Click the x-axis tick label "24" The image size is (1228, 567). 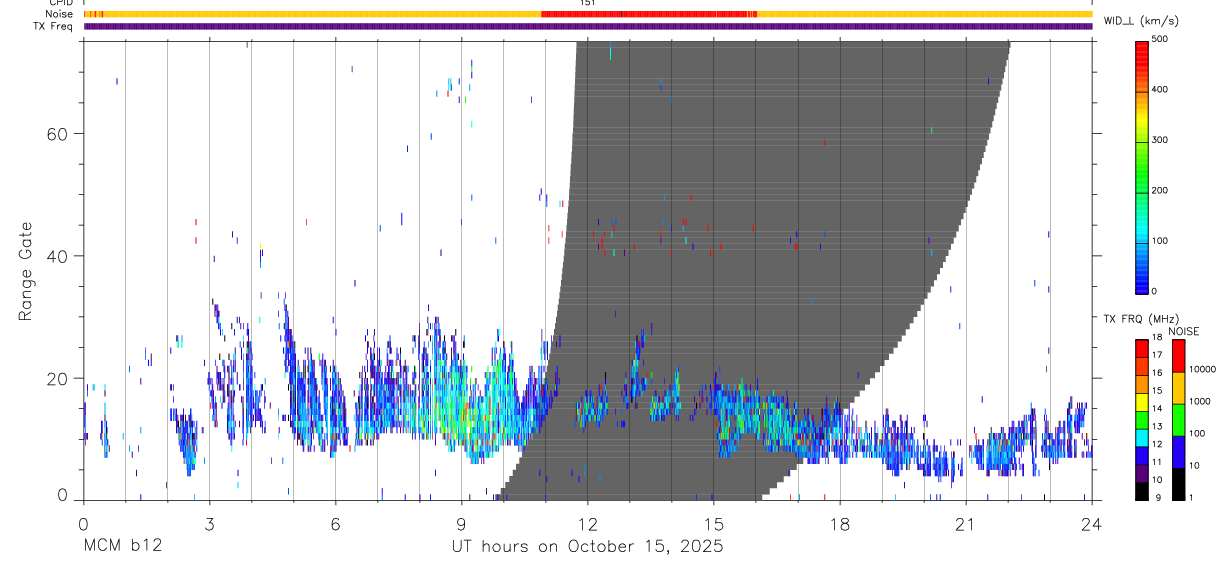click(x=1092, y=523)
